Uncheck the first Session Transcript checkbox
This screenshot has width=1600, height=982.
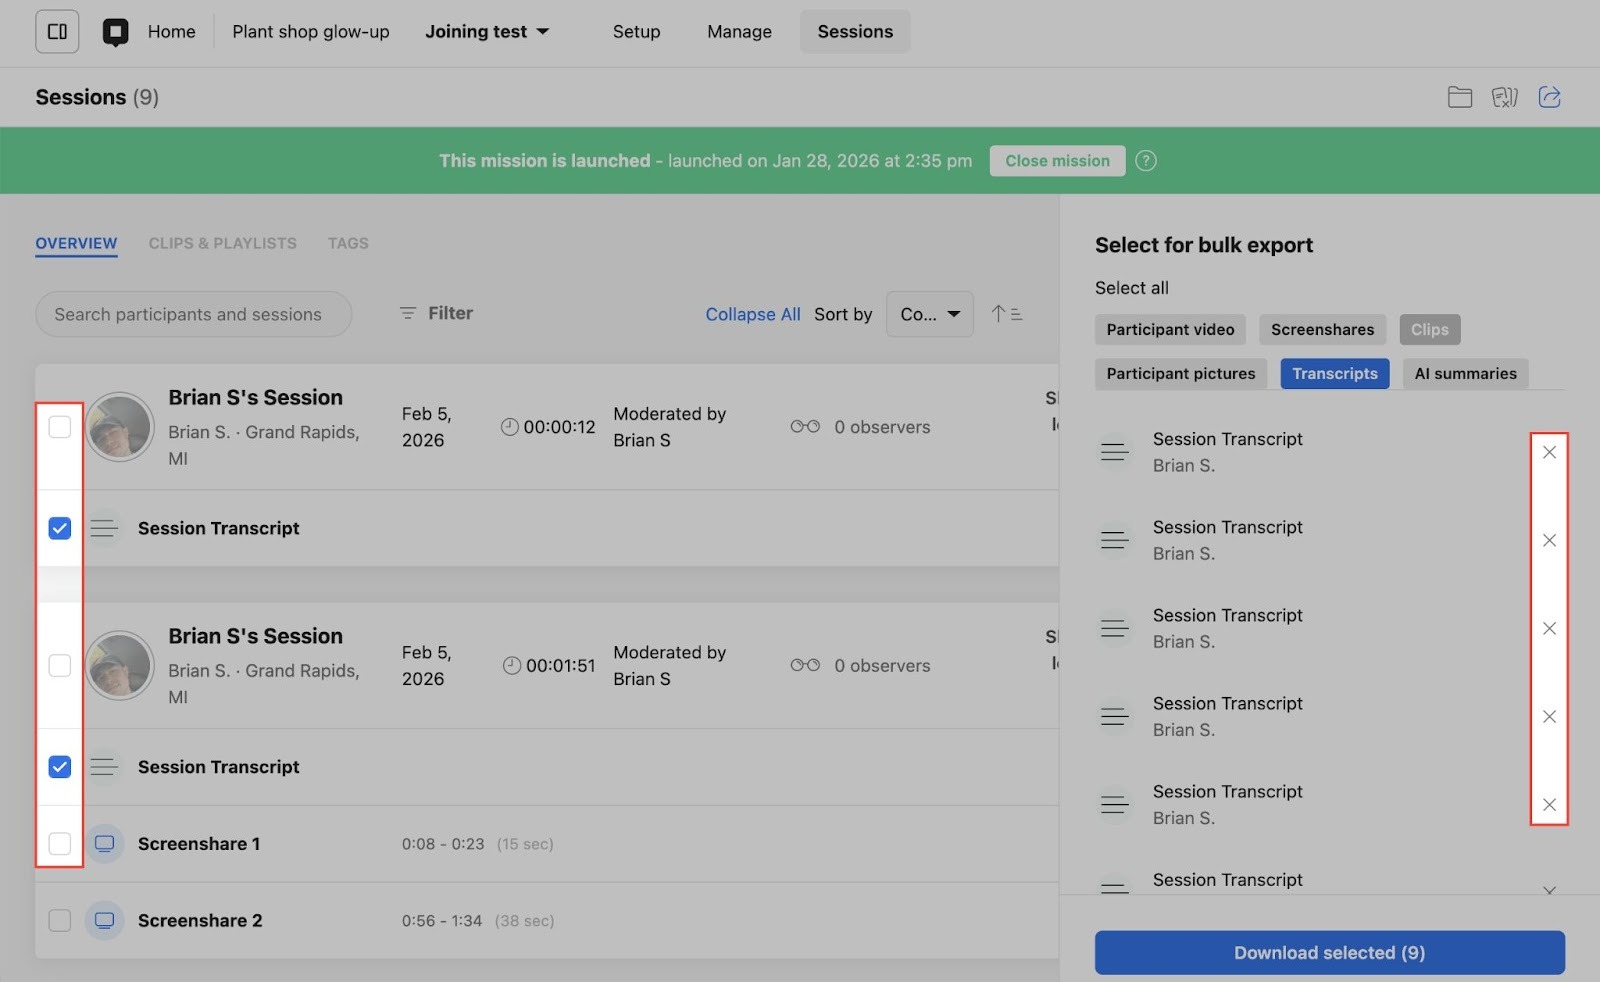60,528
